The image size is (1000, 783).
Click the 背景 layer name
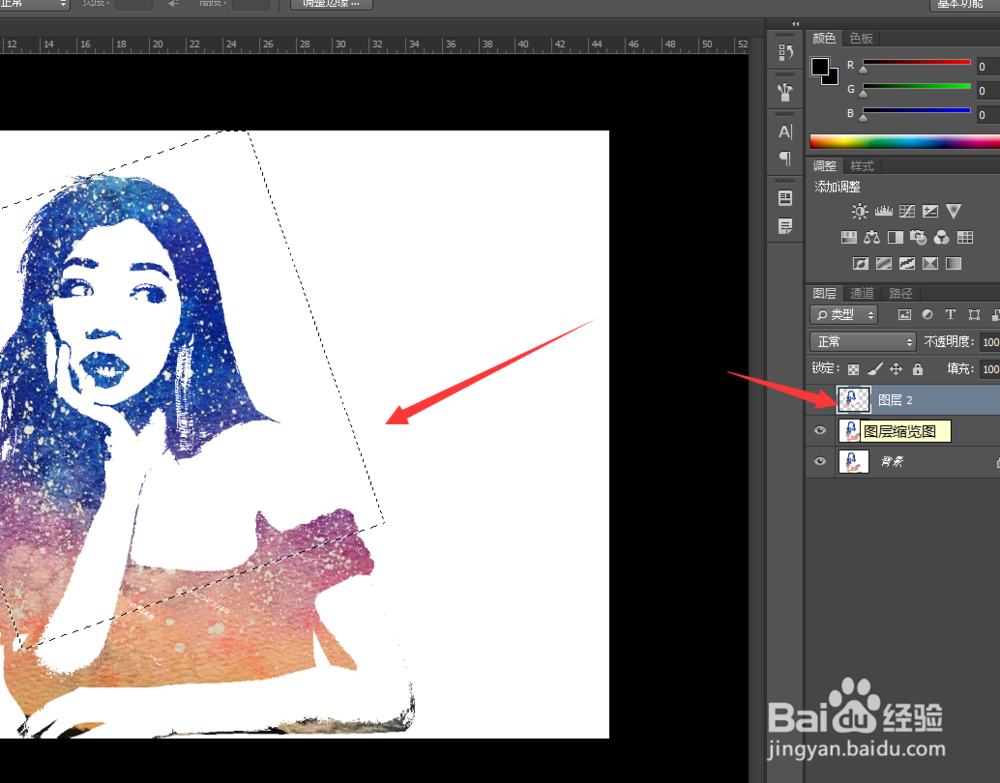pos(892,461)
